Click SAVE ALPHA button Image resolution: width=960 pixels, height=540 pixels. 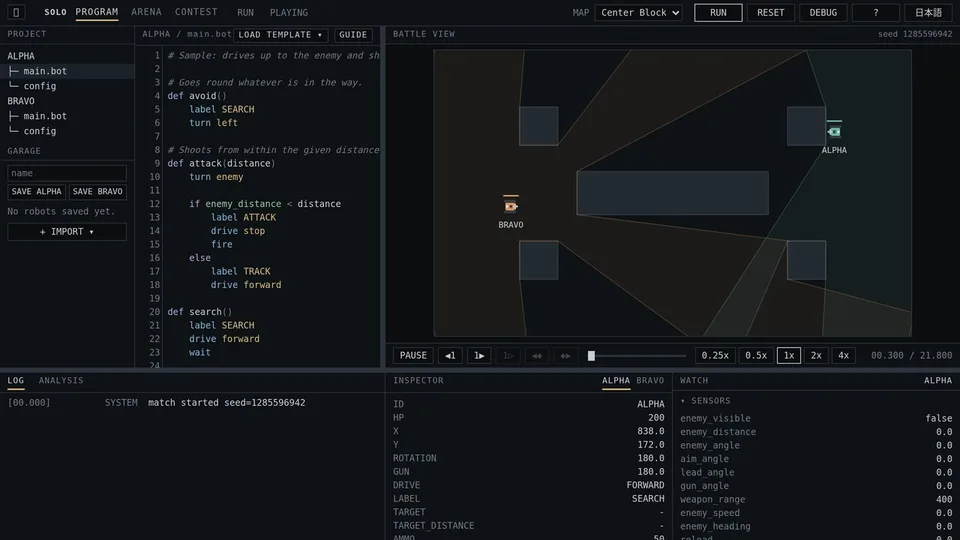[x=37, y=192]
